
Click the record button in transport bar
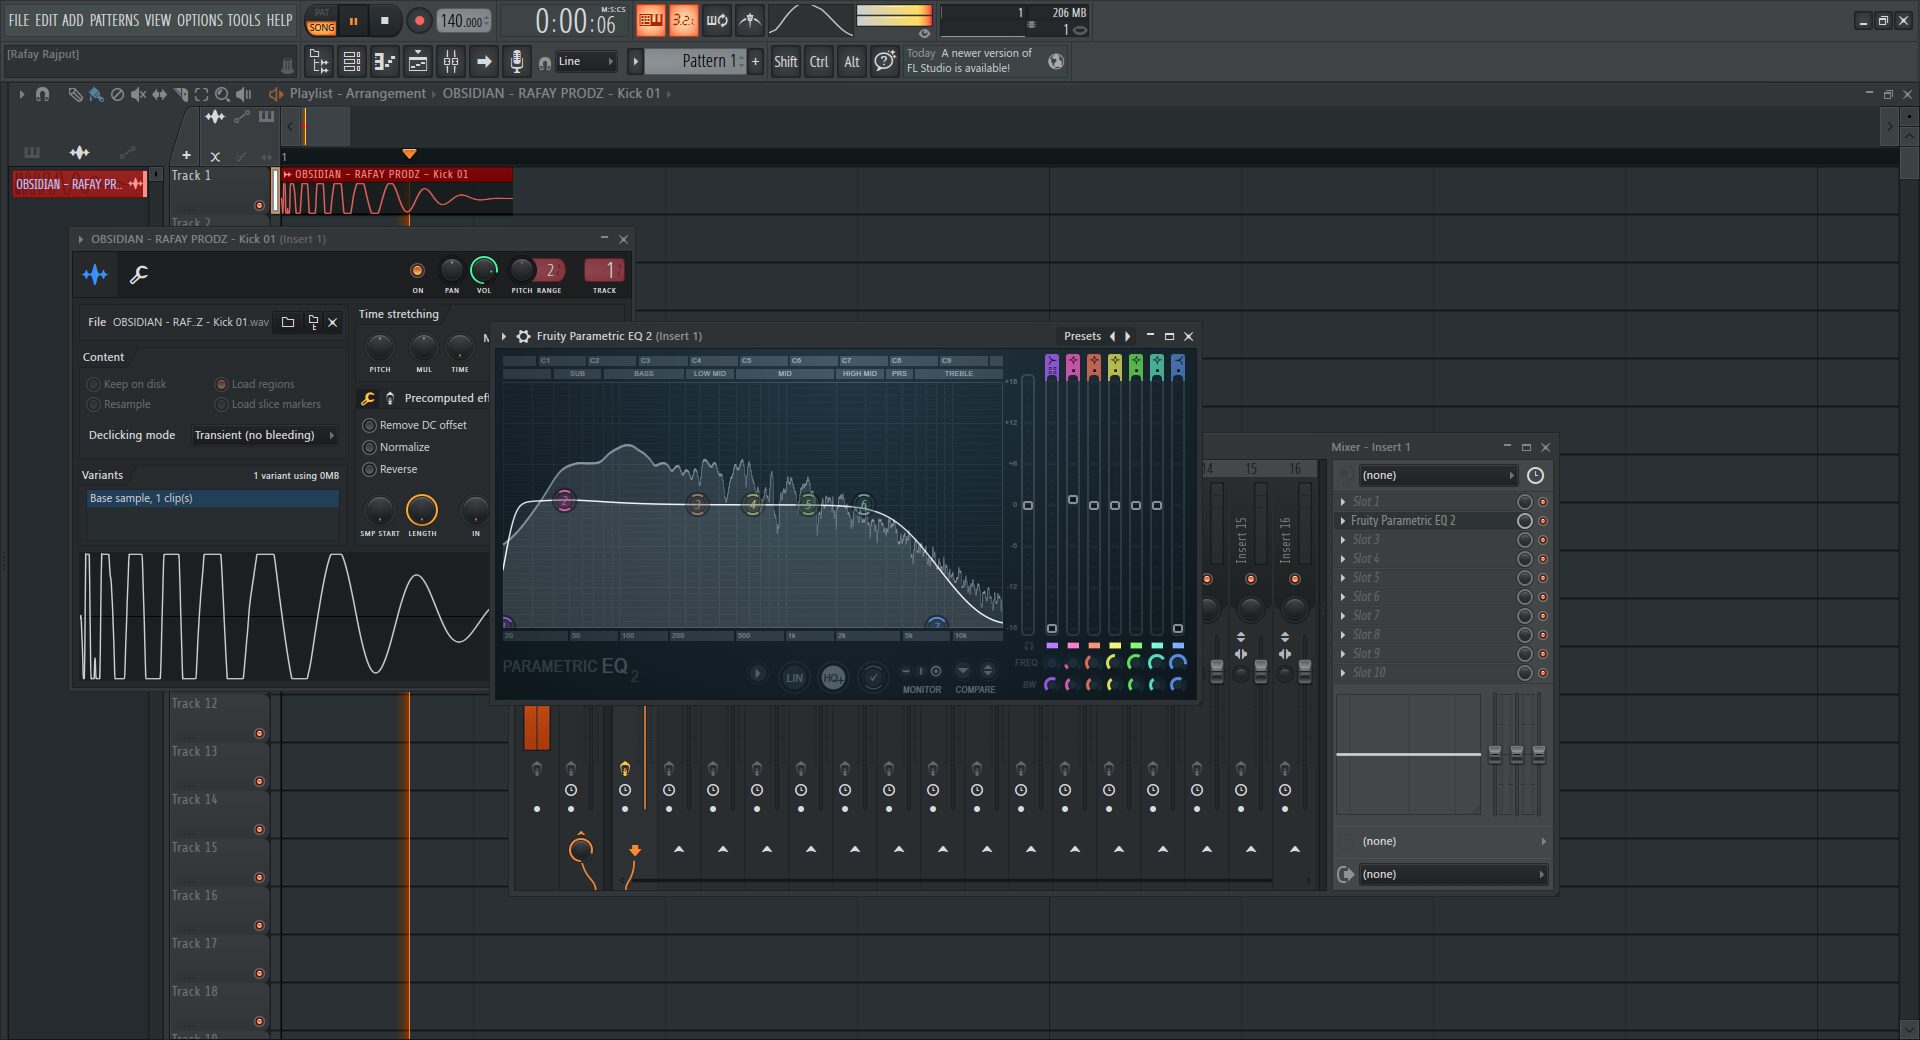[x=419, y=21]
